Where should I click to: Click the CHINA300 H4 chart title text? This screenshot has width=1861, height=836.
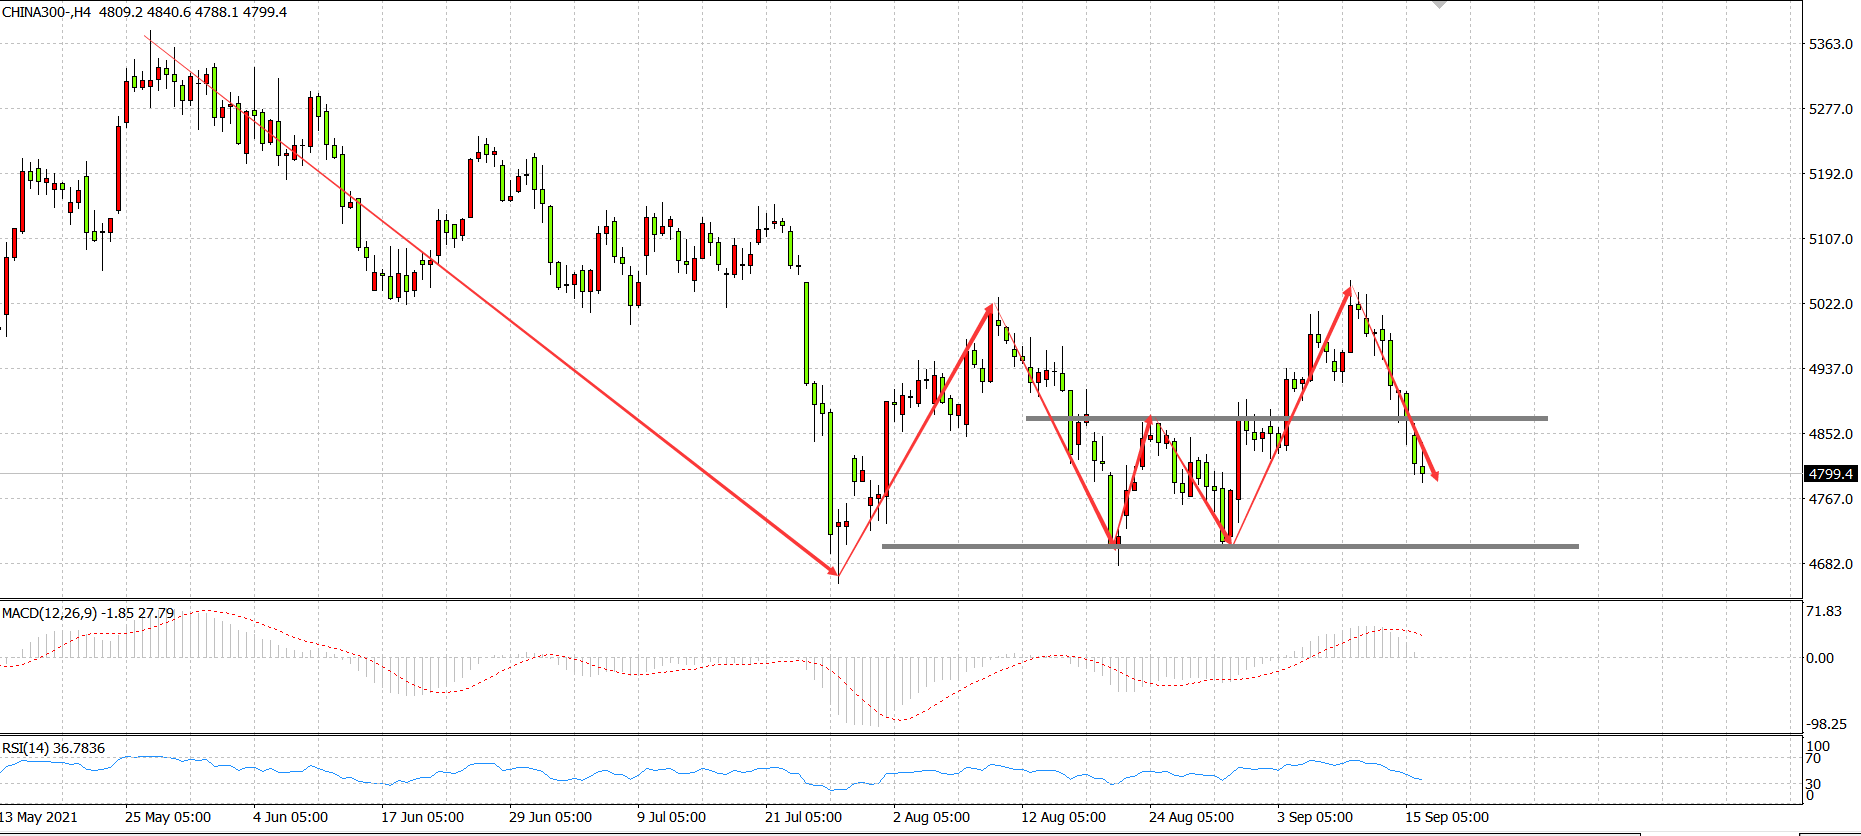click(145, 12)
